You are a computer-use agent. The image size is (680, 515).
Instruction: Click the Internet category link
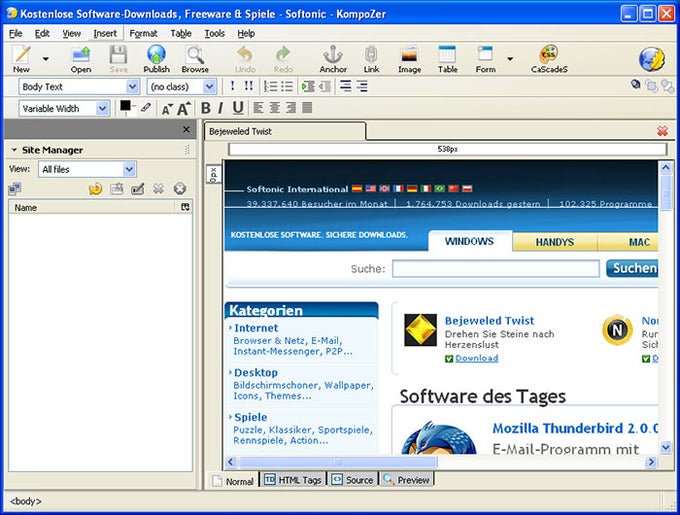coord(256,328)
